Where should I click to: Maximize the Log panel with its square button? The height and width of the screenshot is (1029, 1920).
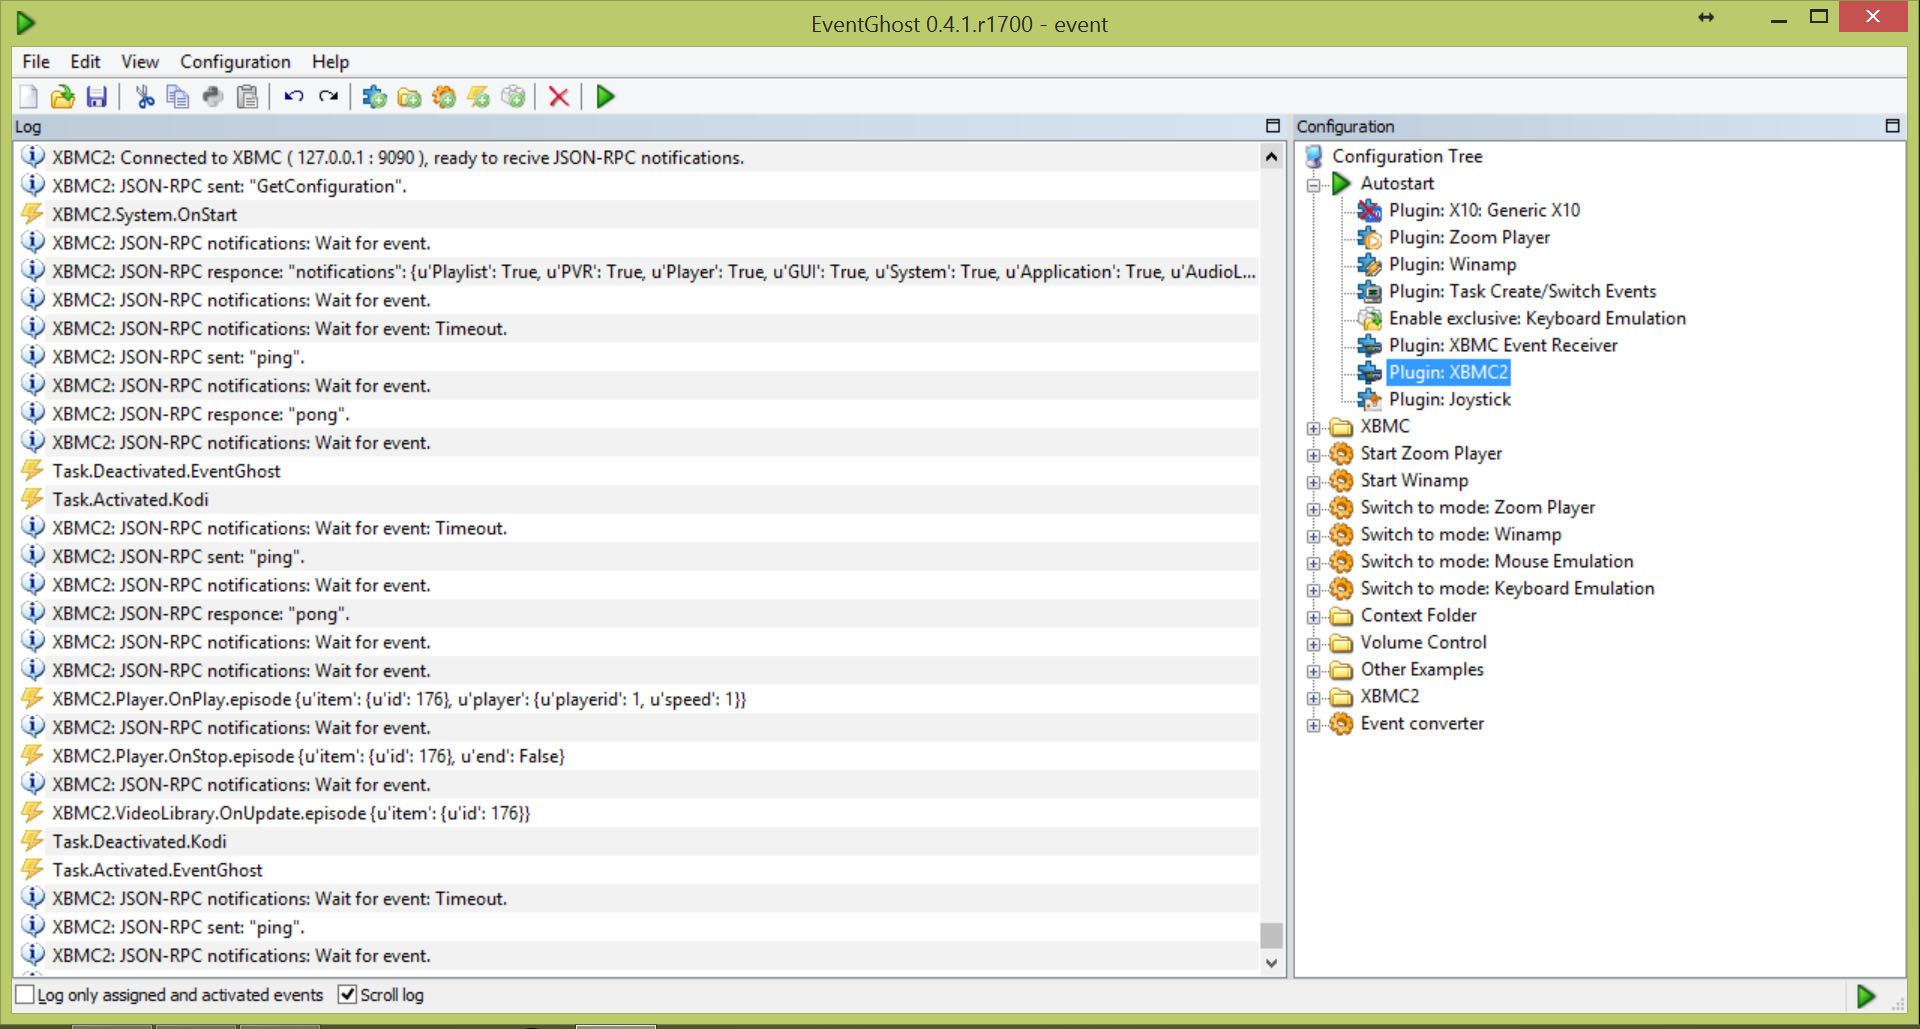click(x=1273, y=126)
